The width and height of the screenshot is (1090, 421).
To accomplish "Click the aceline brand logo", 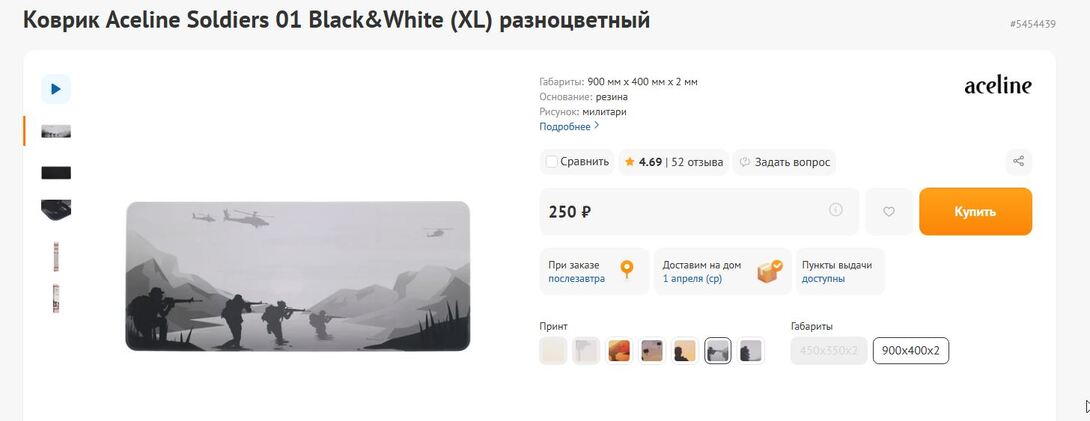I will point(998,85).
